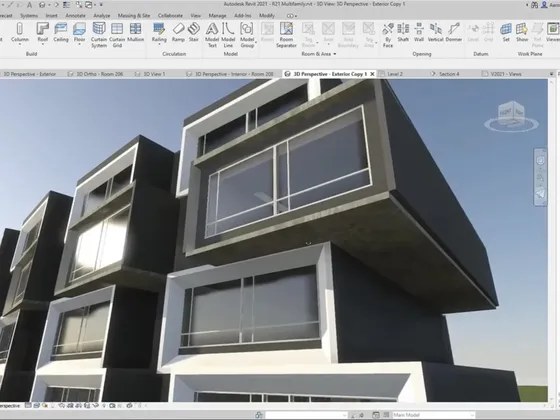Open the Add-Ins ribbon tab
This screenshot has width=560, height=420.
click(242, 16)
